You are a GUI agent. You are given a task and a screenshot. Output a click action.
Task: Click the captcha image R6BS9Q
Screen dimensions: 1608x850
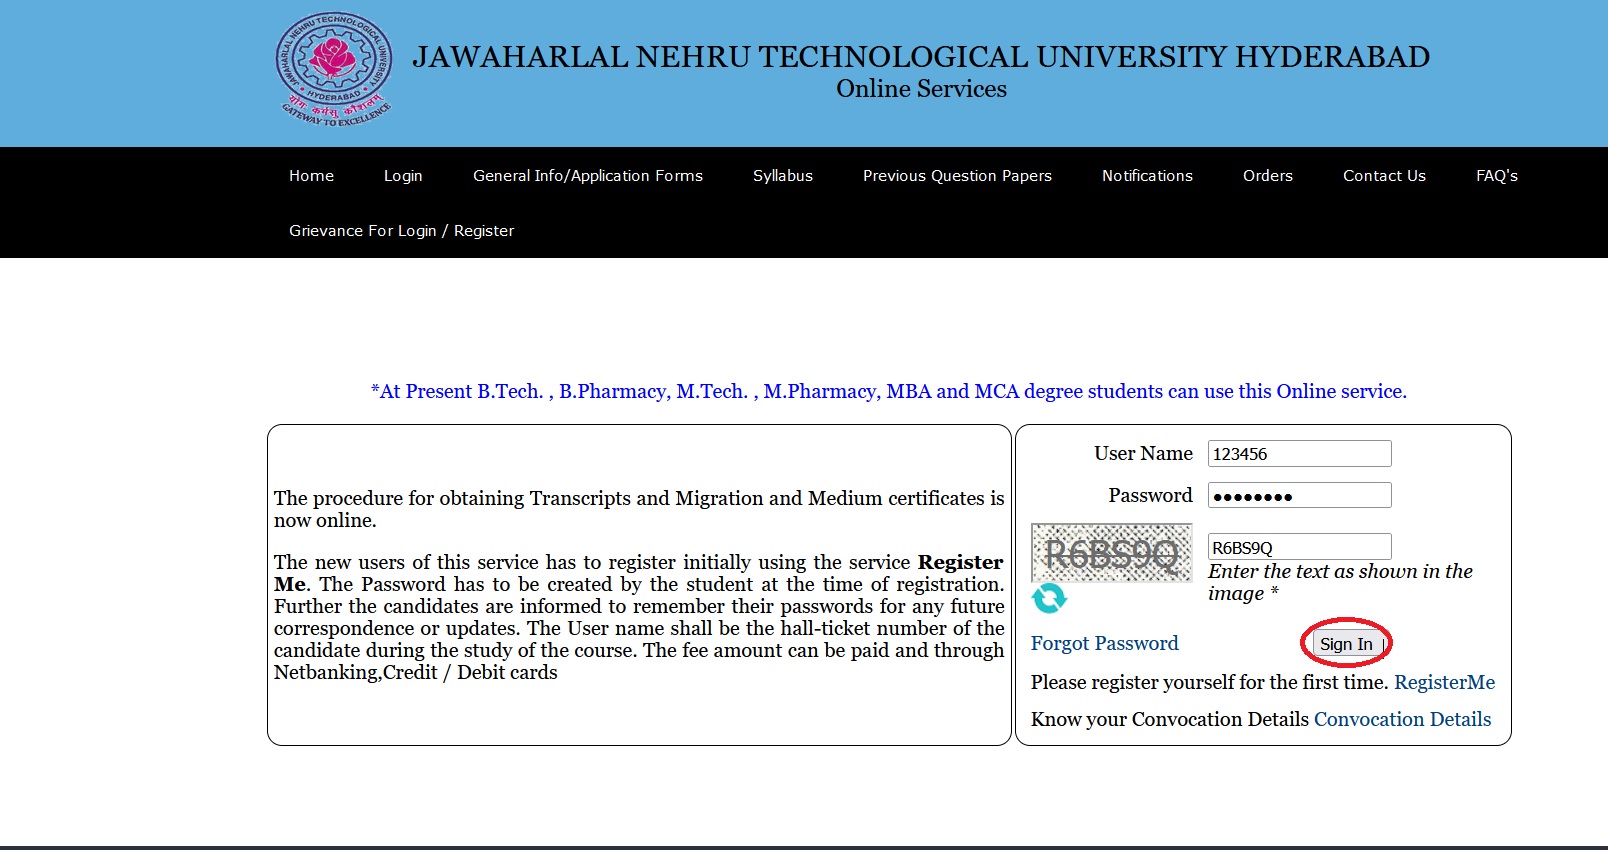pyautogui.click(x=1111, y=553)
